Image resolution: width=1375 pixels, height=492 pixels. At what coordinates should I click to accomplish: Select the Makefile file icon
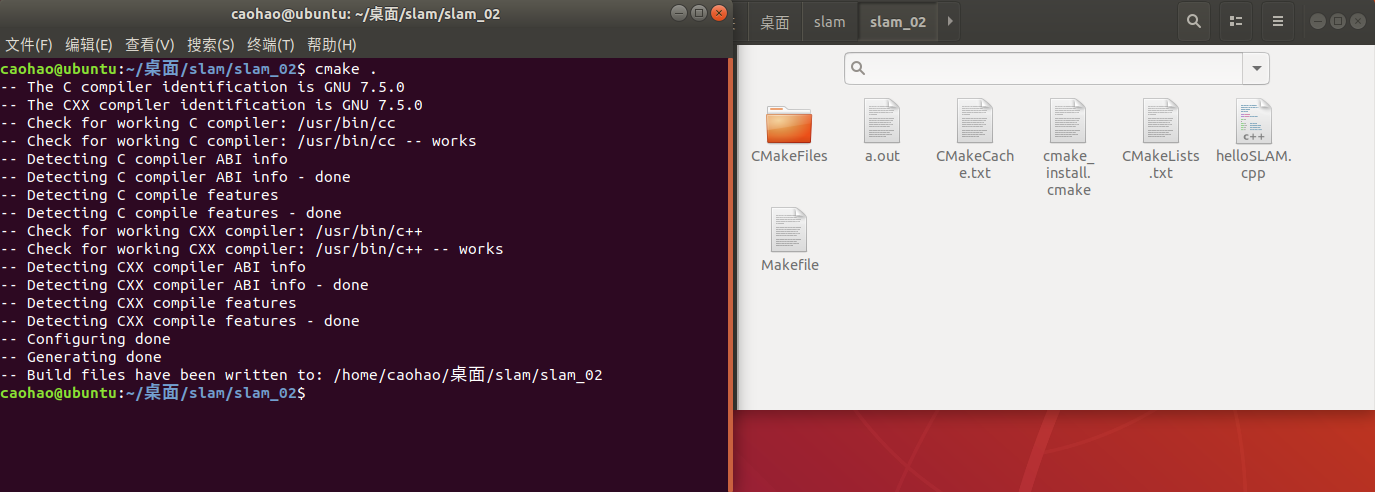pyautogui.click(x=789, y=230)
